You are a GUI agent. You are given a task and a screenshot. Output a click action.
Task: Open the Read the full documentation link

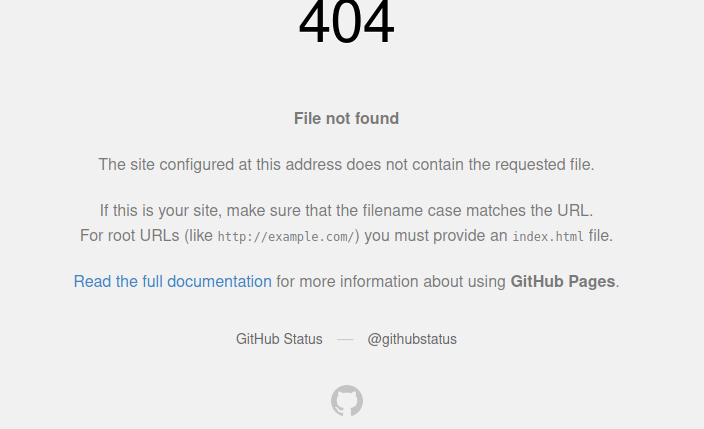[172, 282]
